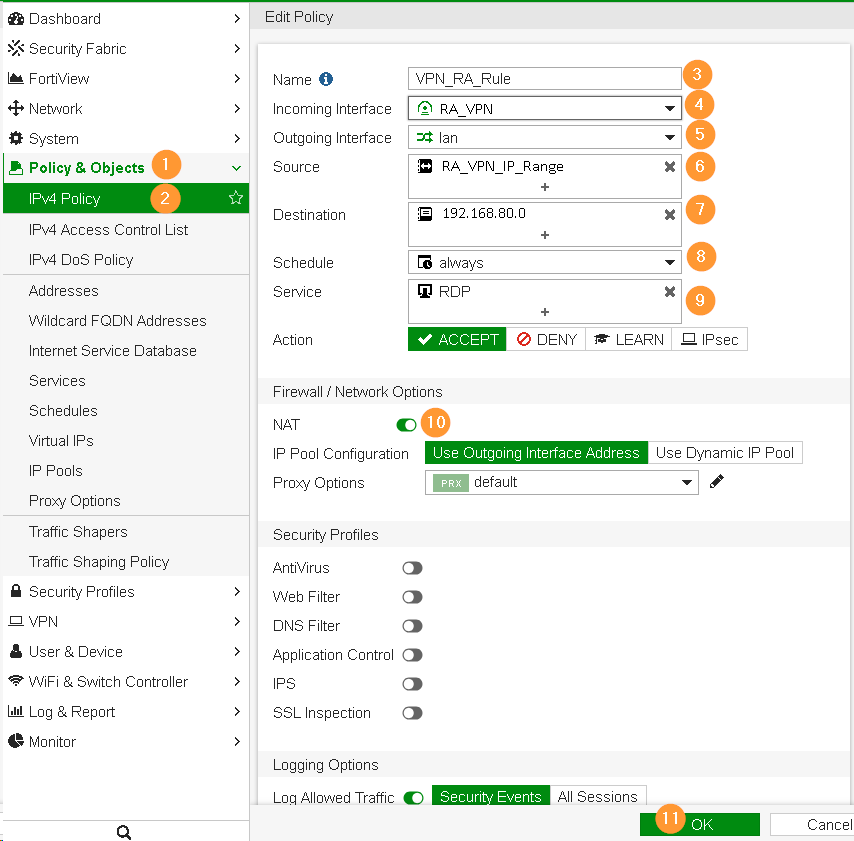This screenshot has height=841, width=854.
Task: Click the VPN laptop icon
Action: click(x=16, y=621)
